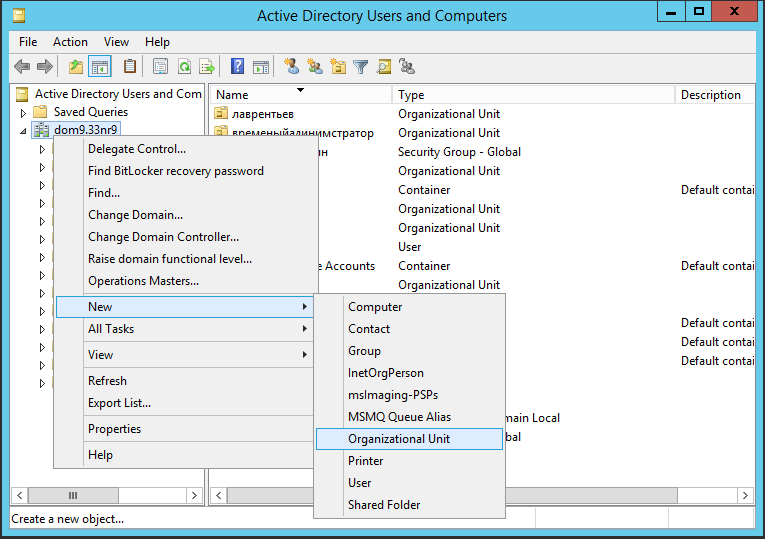Screen dimensions: 765x539
Task: Open Properties from the context menu
Action: pyautogui.click(x=184, y=429)
